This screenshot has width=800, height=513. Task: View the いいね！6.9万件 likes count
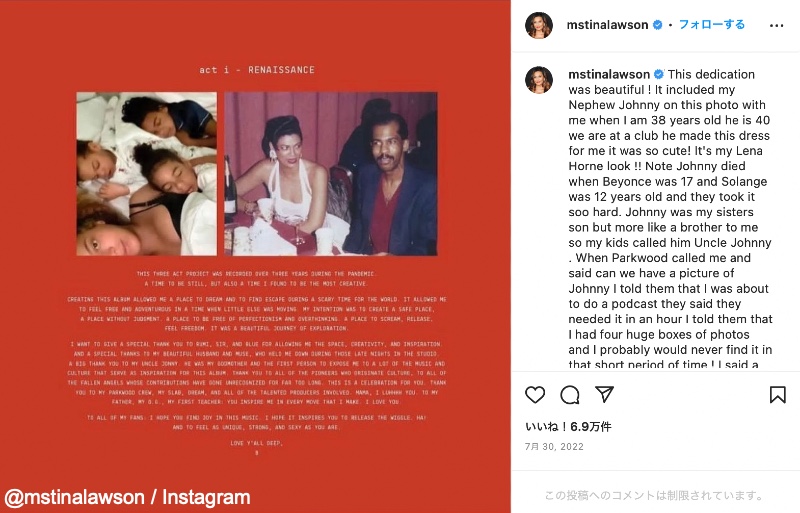coord(568,427)
